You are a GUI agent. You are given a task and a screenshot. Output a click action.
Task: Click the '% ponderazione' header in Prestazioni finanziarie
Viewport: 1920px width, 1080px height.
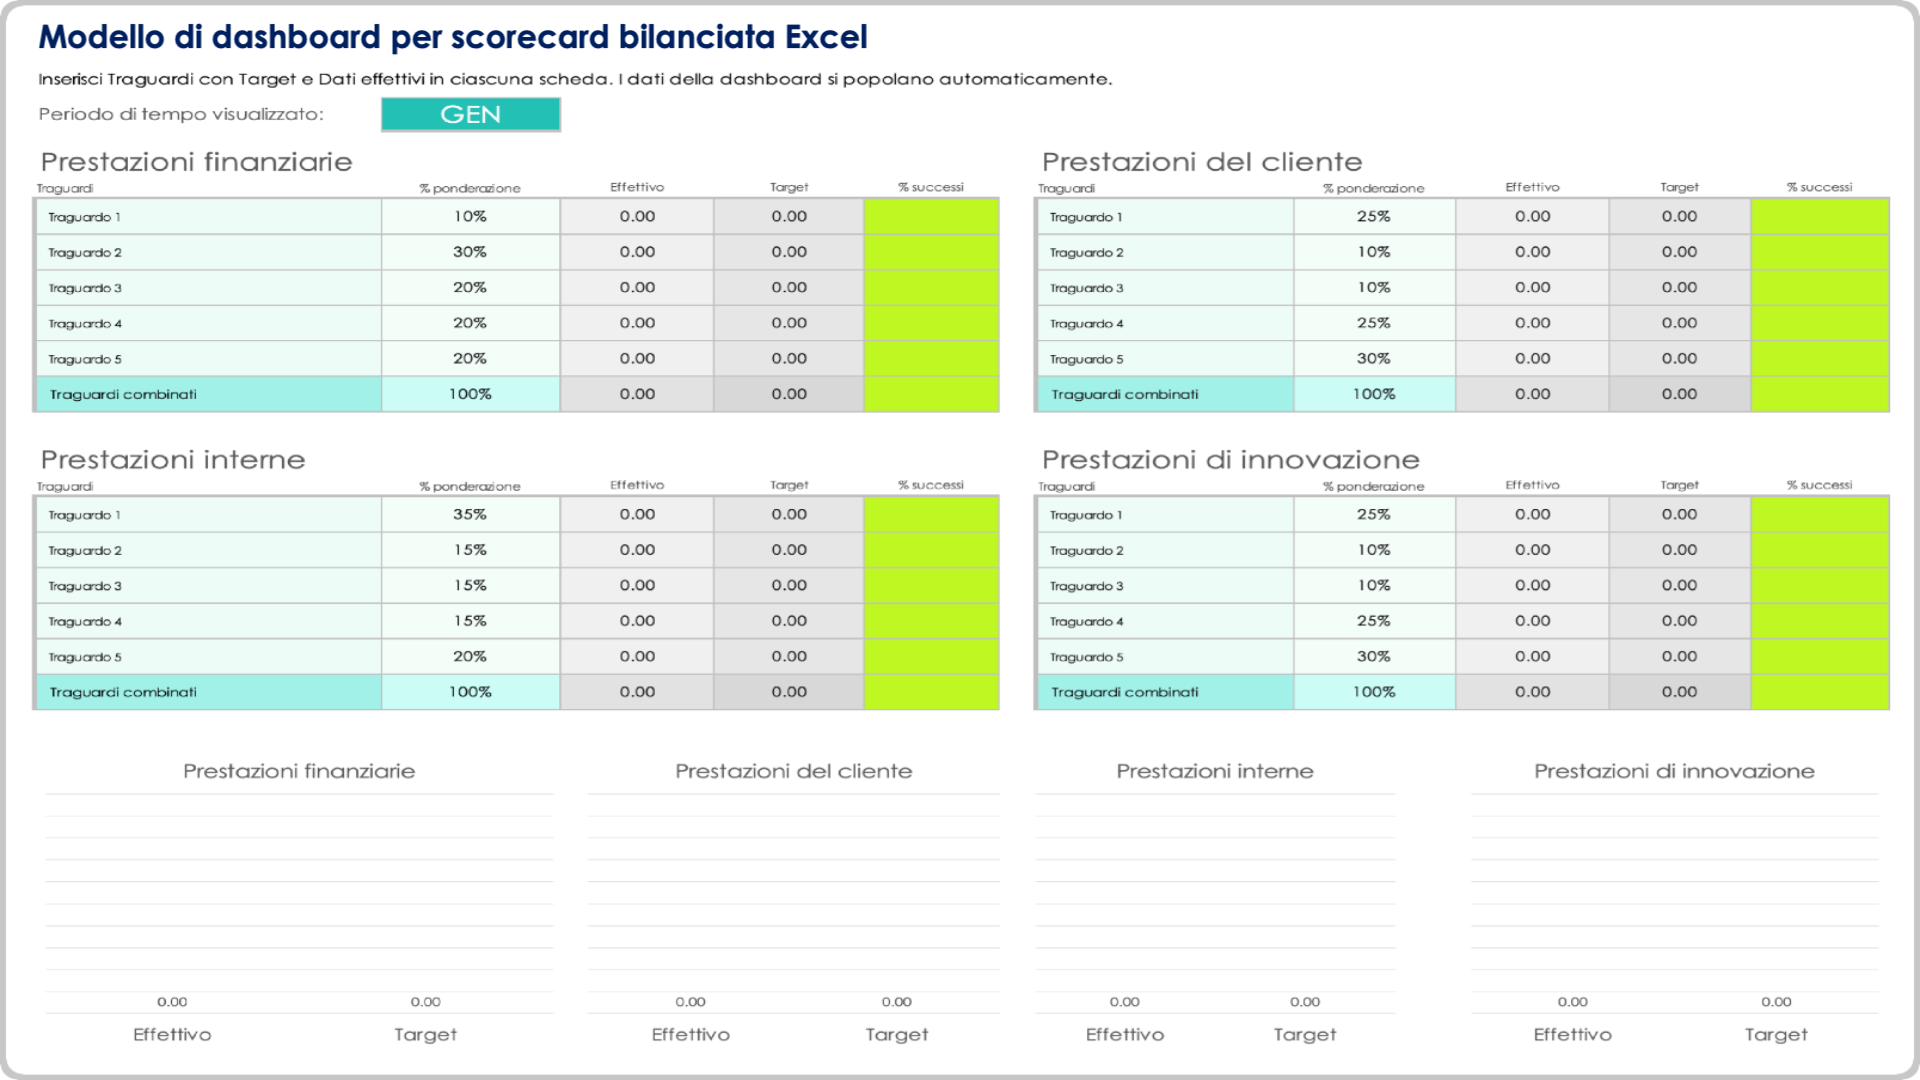coord(470,188)
